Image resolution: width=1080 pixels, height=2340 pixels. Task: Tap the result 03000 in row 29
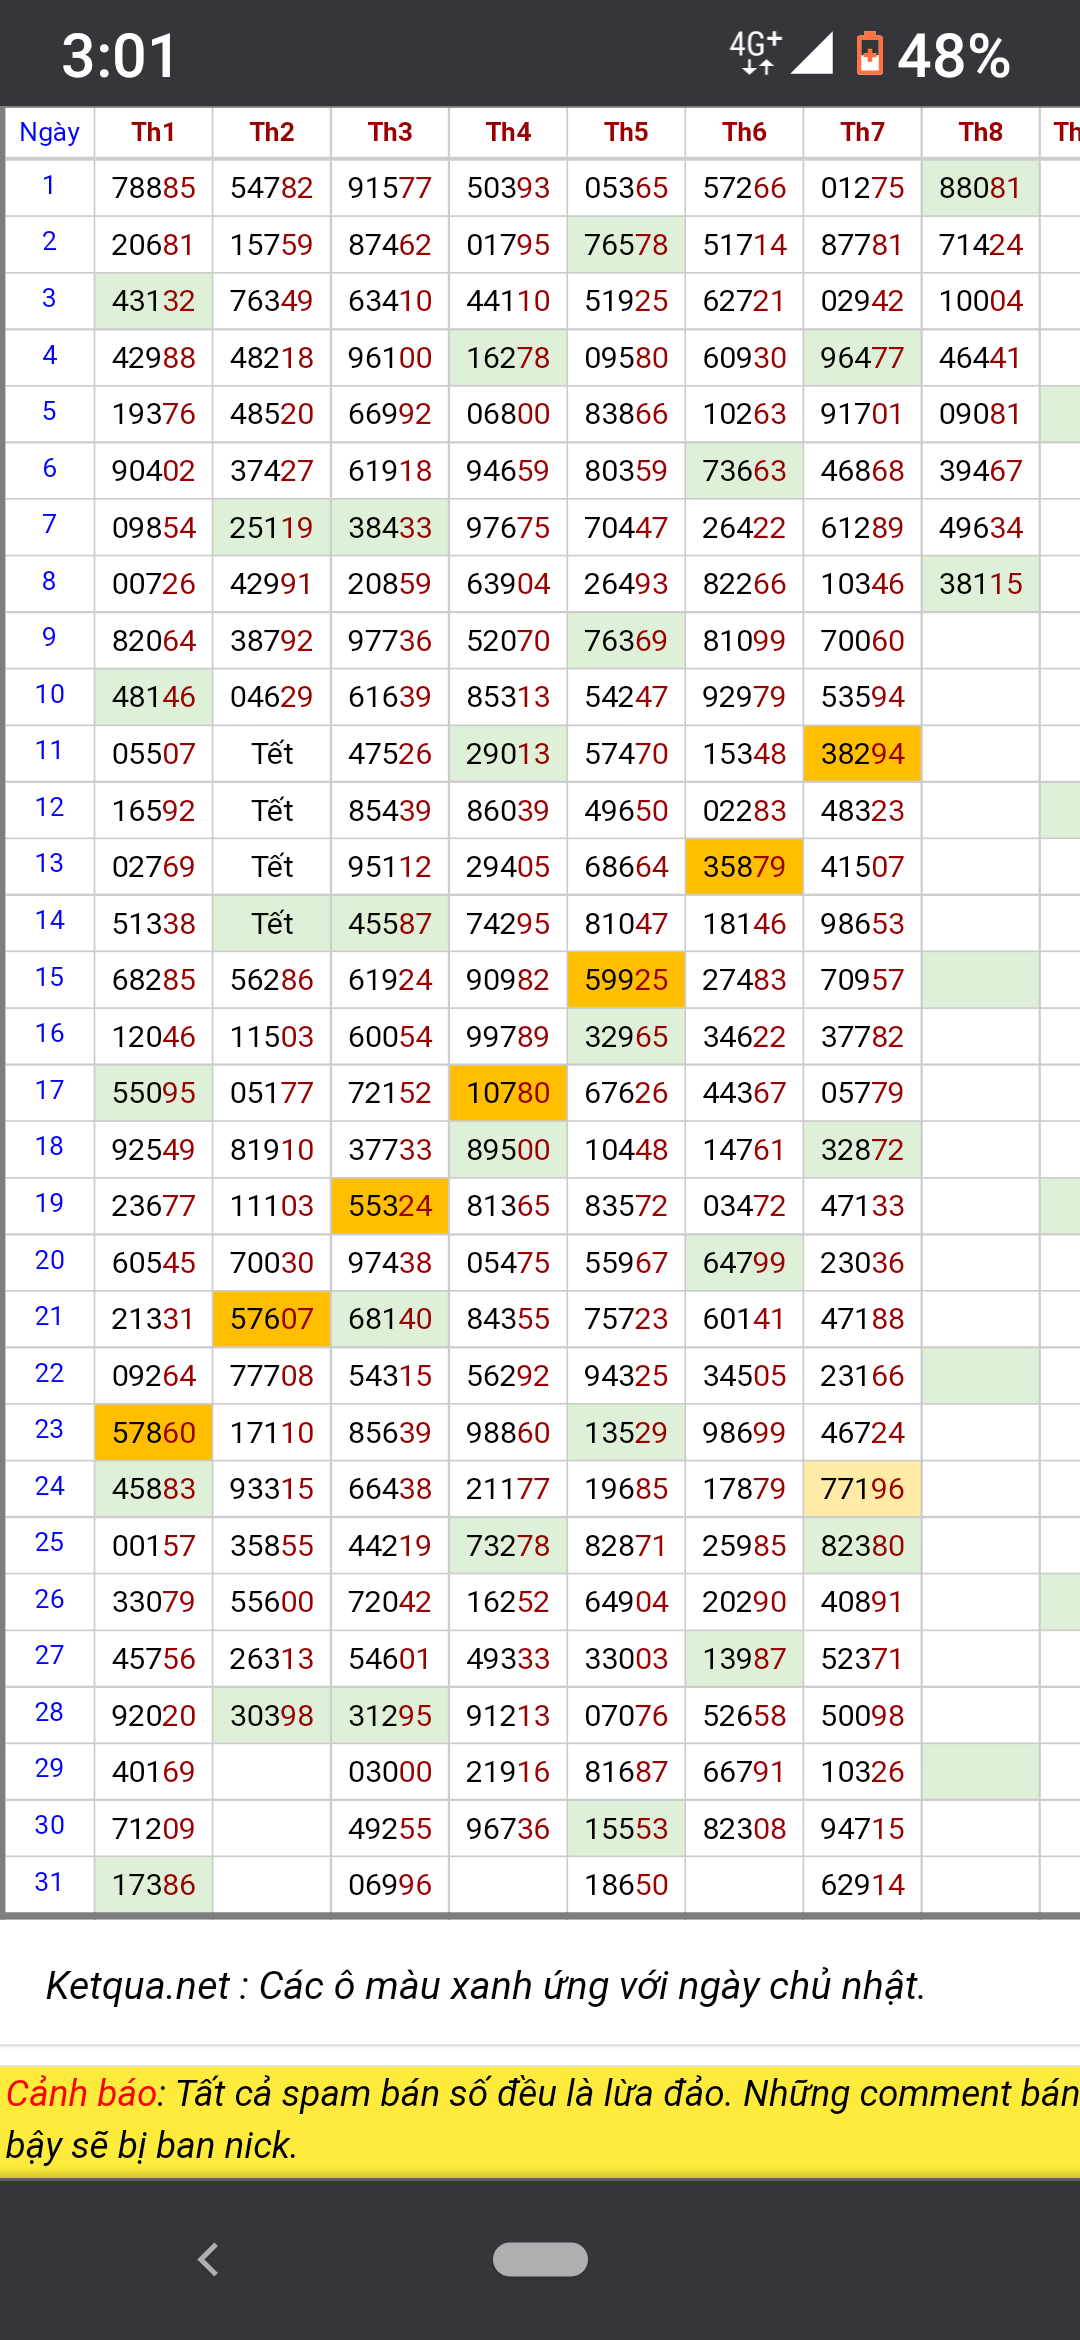pos(390,1772)
